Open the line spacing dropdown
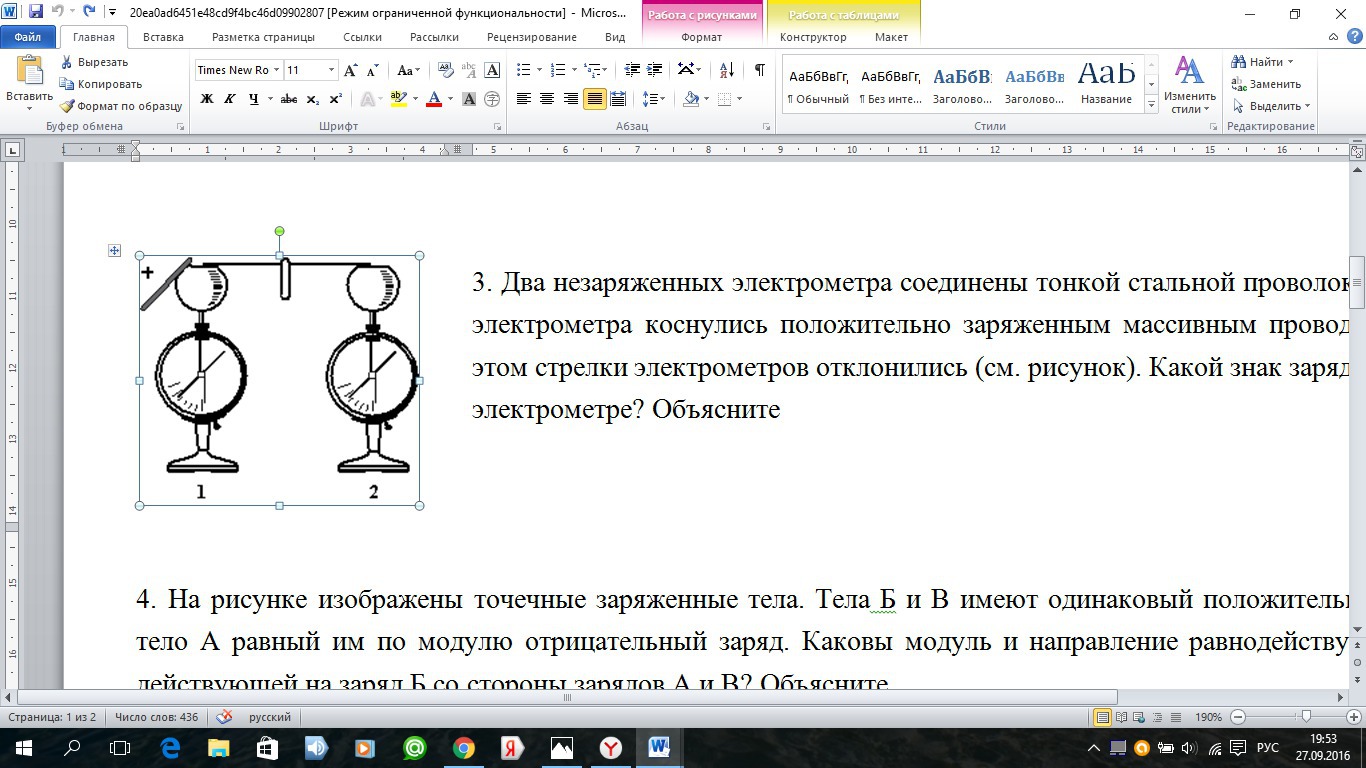Viewport: 1366px width, 768px height. coord(654,99)
